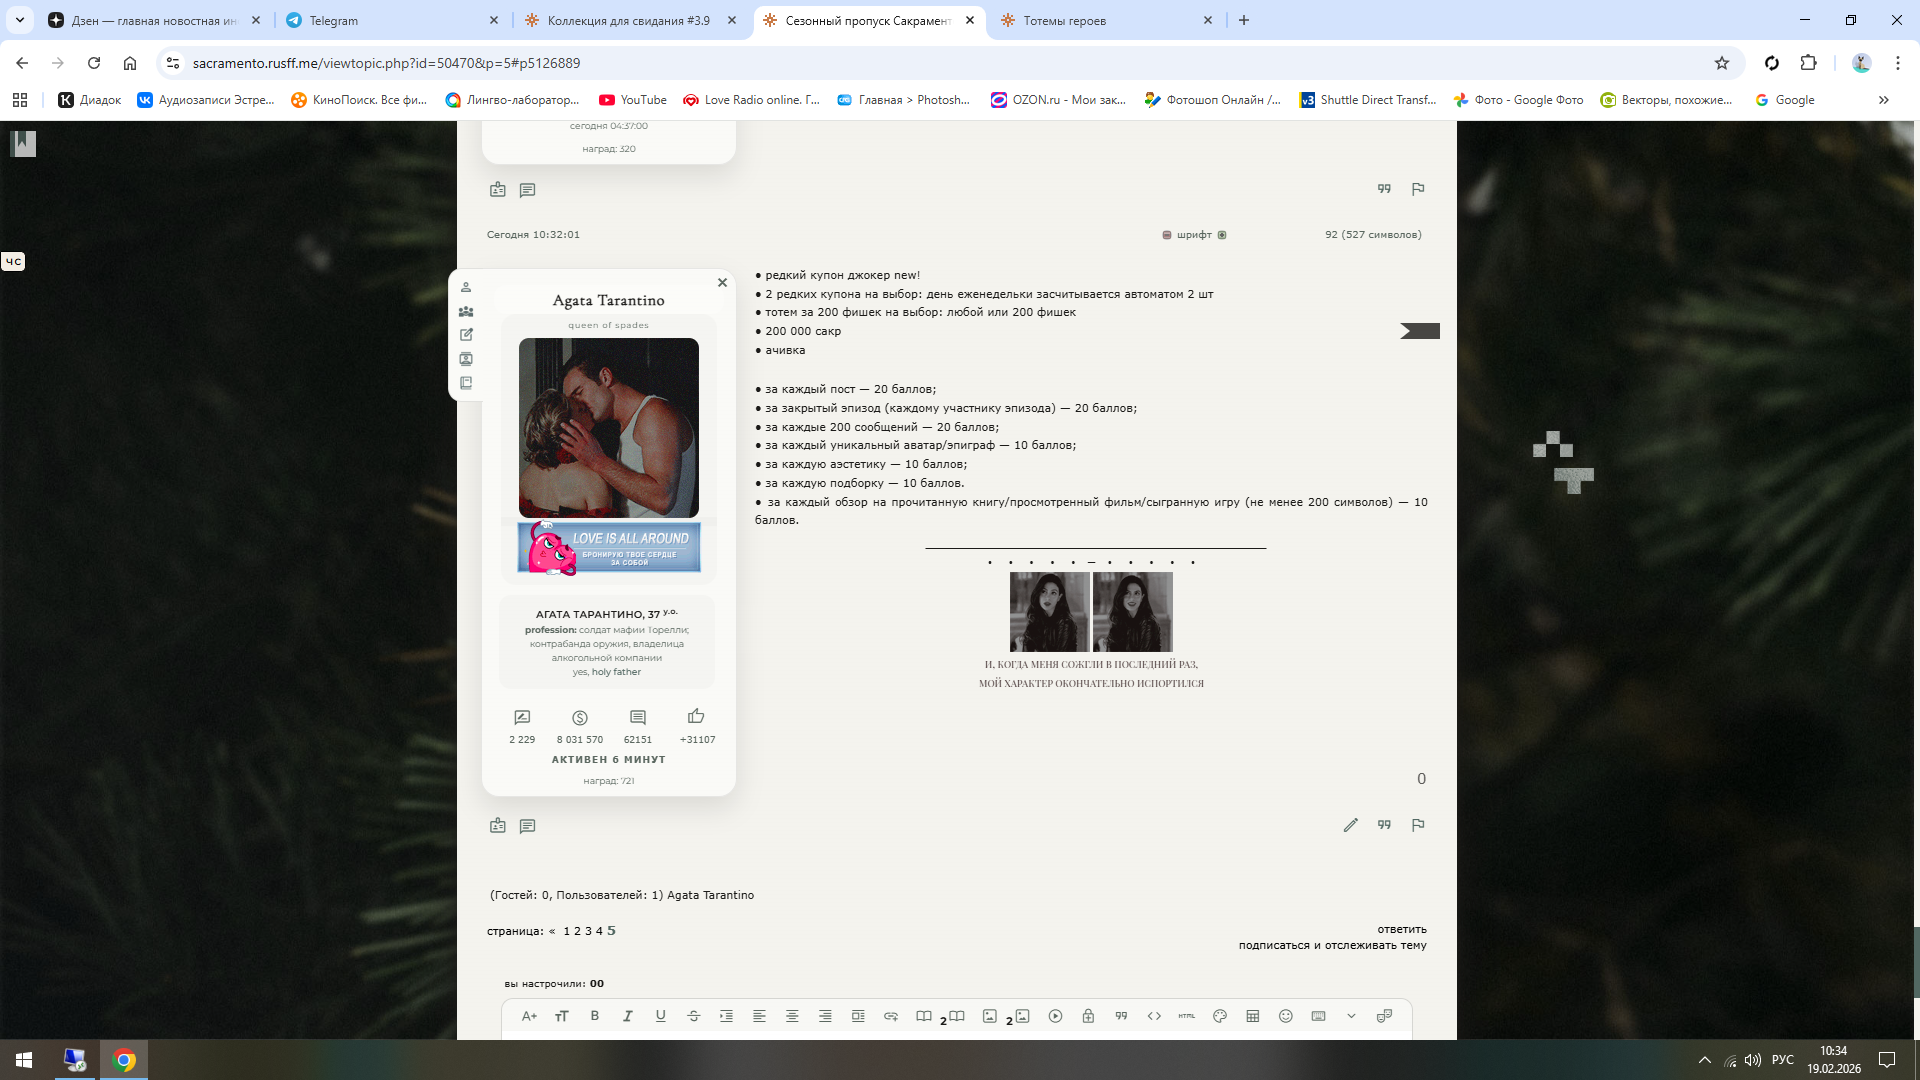Switch to the Тотемы героев tab
1920x1080 pixels.
click(1064, 20)
